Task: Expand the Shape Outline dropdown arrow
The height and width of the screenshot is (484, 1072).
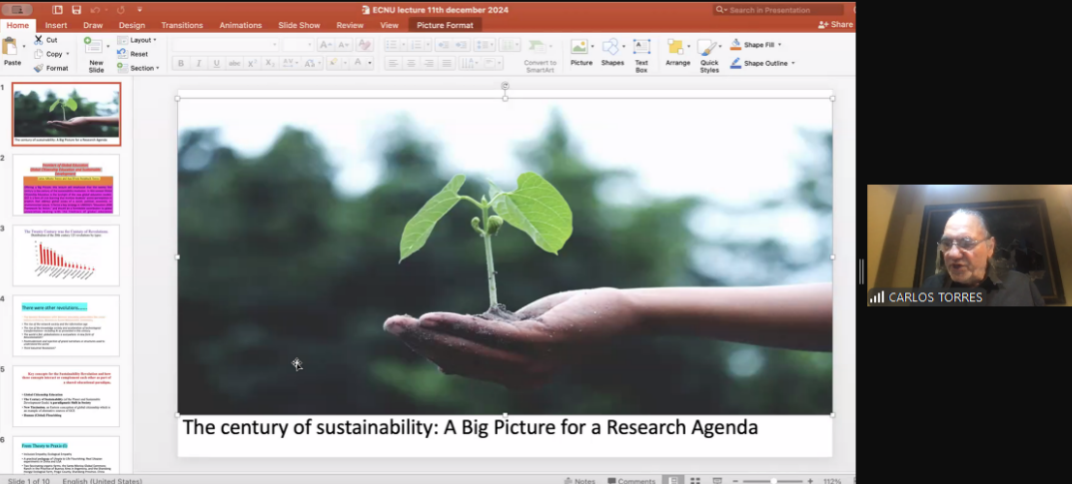Action: point(793,64)
